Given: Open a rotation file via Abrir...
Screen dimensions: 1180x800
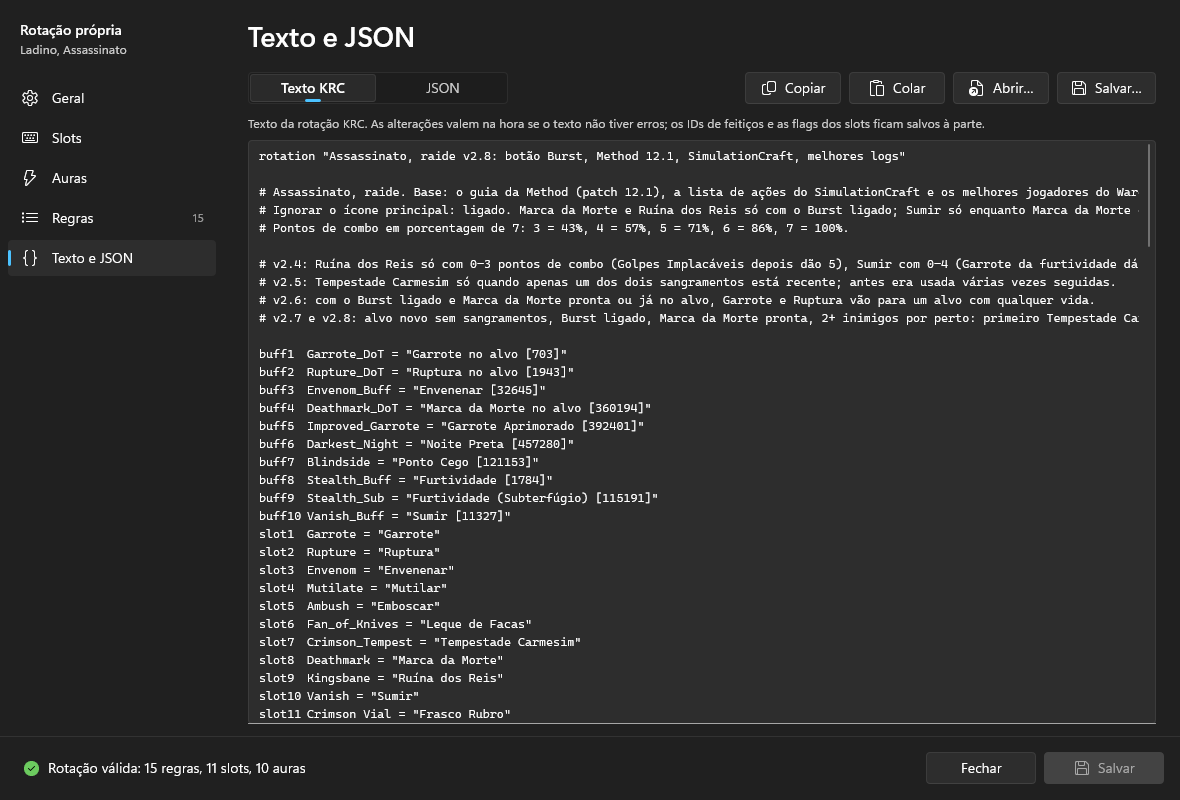Looking at the screenshot, I should pyautogui.click(x=1001, y=88).
